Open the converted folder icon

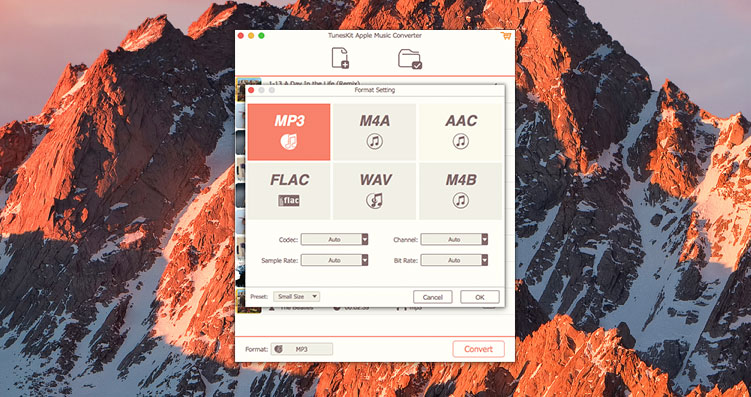[410, 59]
